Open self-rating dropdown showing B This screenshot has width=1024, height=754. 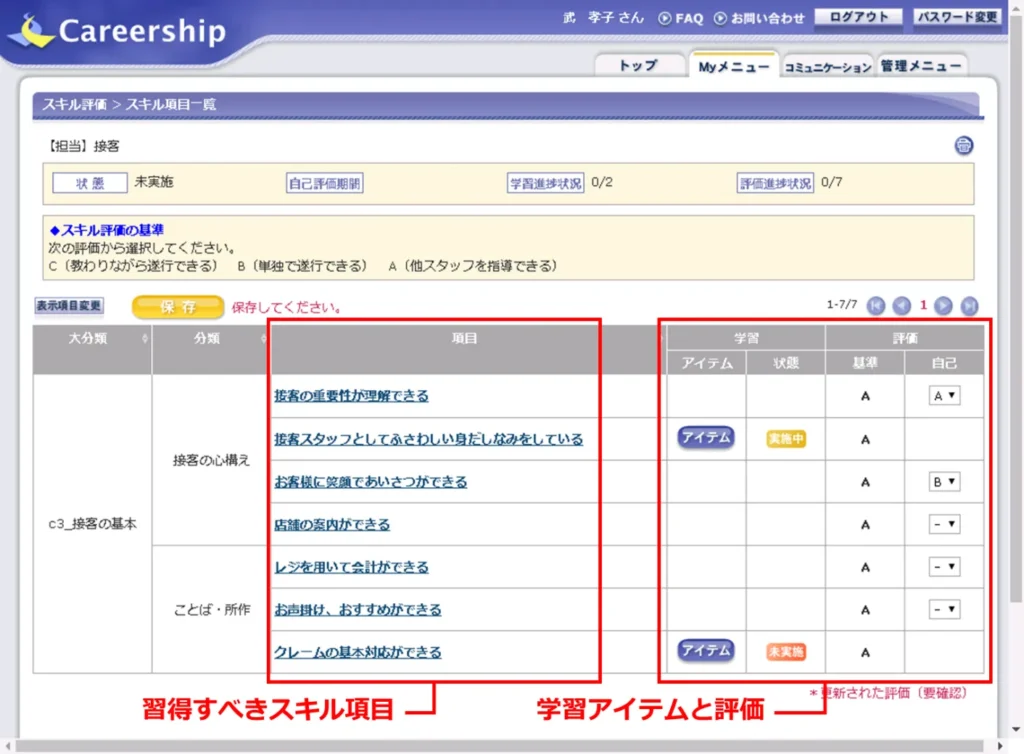[944, 481]
